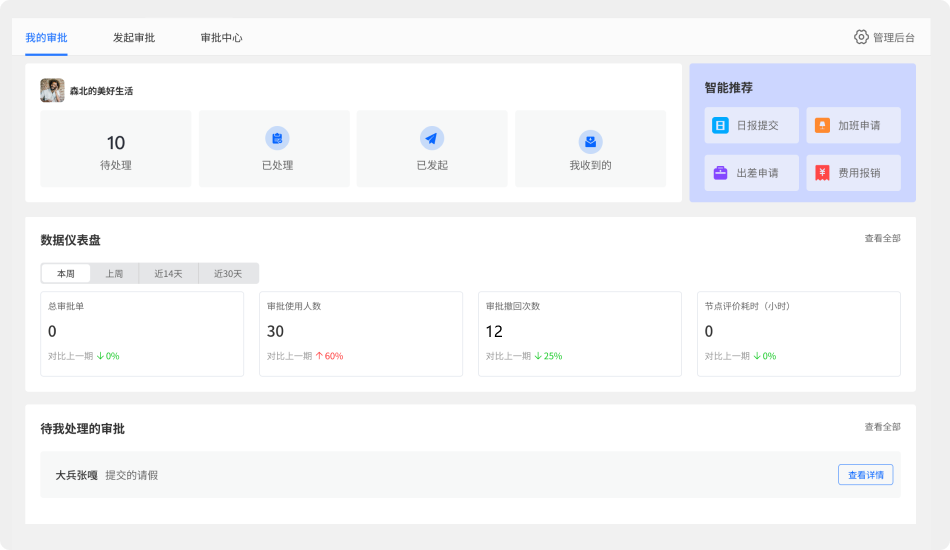This screenshot has height=550, width=950.
Task: Go to the 我的审批 tab
Action: pyautogui.click(x=46, y=38)
